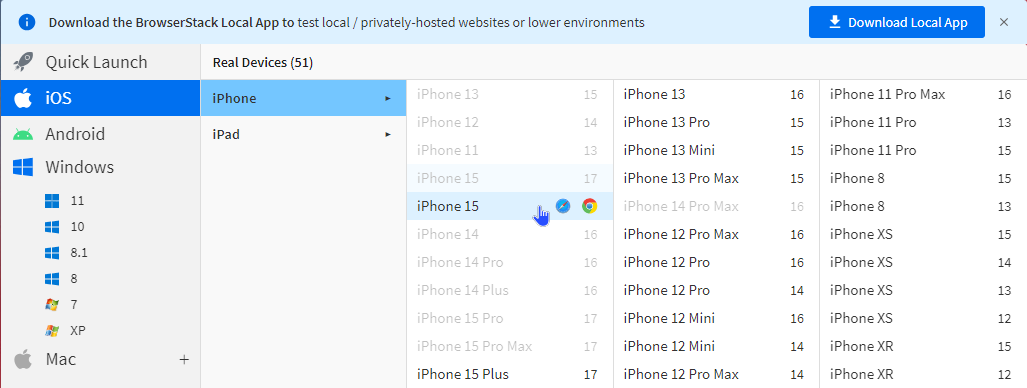The image size is (1027, 388).
Task: Expand the iPhone device submenu arrow
Action: pos(388,98)
